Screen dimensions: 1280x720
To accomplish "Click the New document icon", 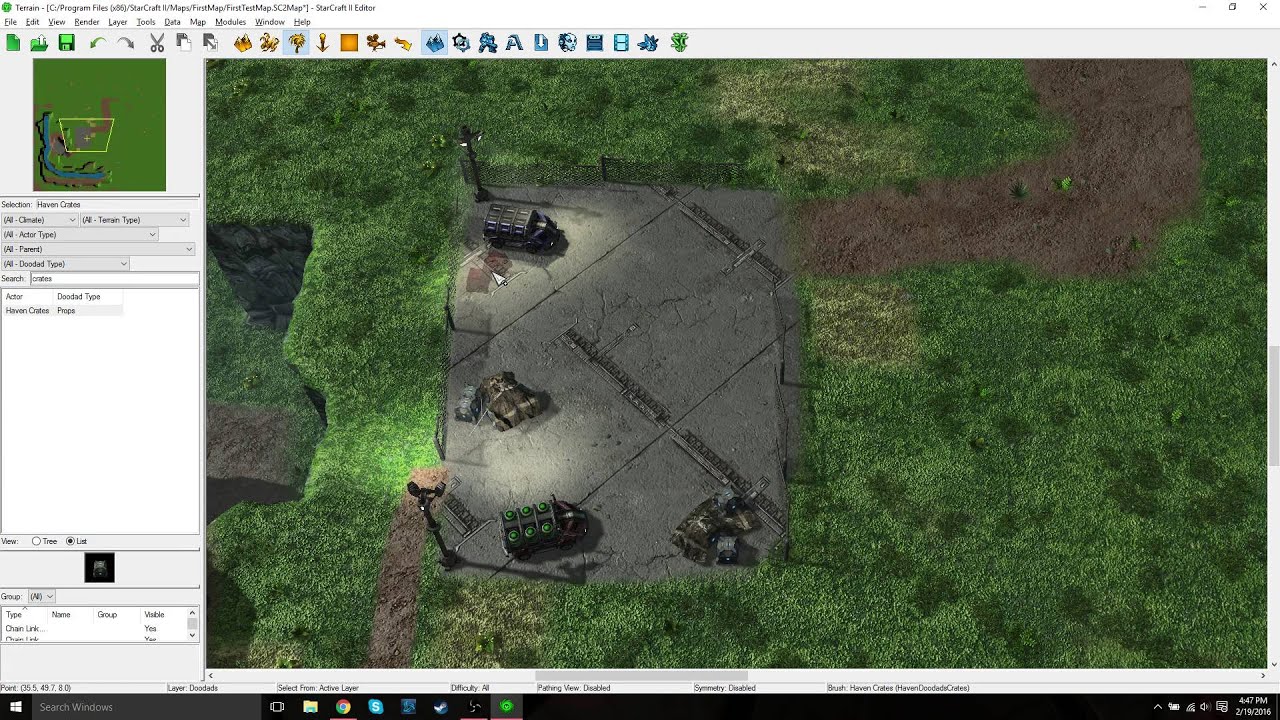I will point(13,43).
